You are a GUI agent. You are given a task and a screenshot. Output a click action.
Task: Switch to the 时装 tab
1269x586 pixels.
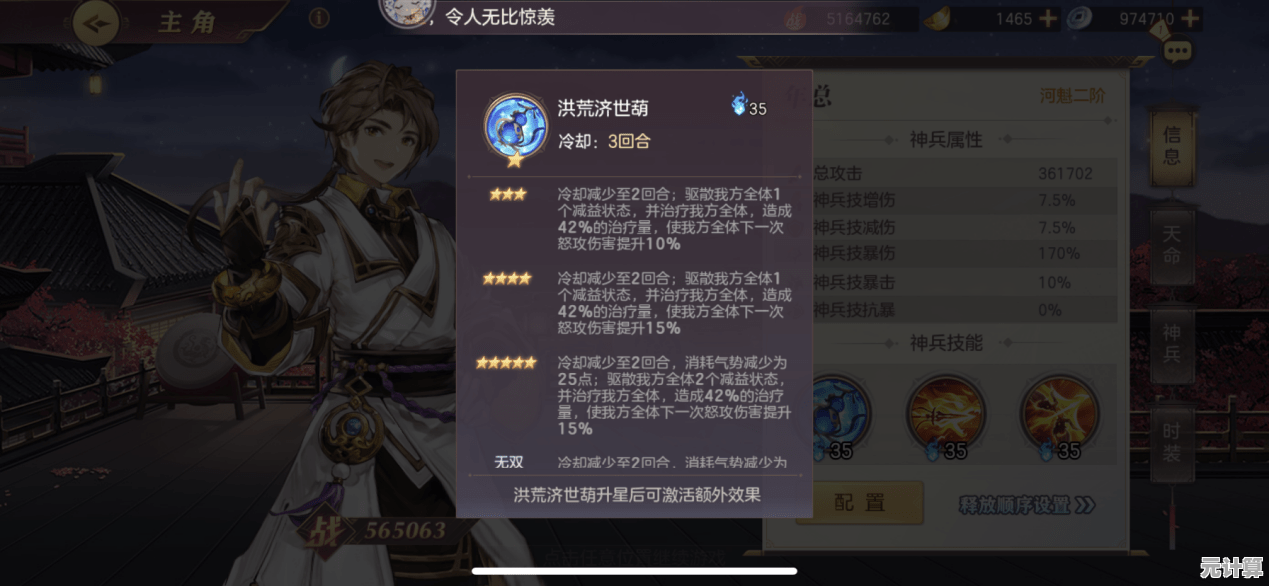click(1172, 441)
